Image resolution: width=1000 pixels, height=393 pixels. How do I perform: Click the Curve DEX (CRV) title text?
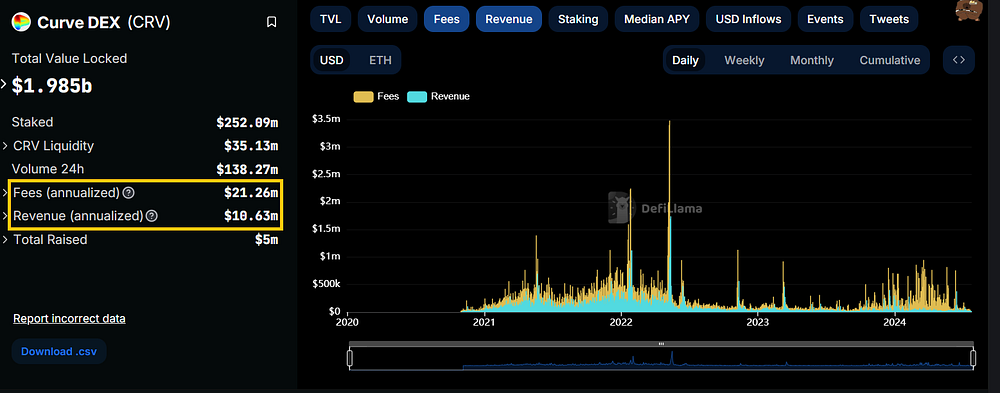104,23
